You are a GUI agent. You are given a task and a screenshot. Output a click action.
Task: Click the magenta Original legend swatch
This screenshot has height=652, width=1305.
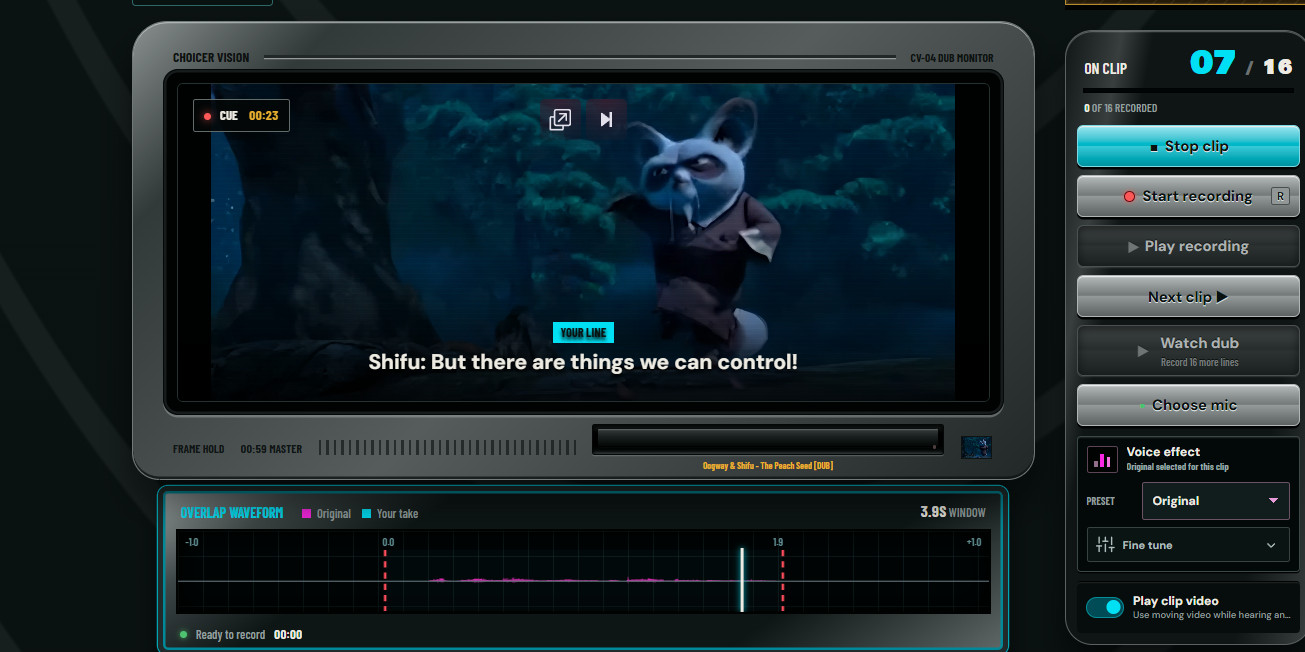[306, 514]
